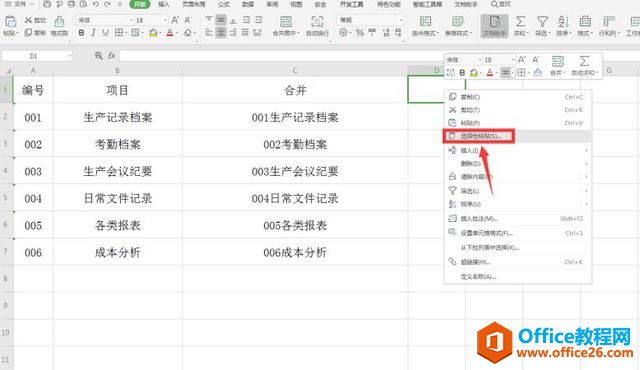
Task: Toggle Italic in the main ribbon
Action: tap(93, 33)
